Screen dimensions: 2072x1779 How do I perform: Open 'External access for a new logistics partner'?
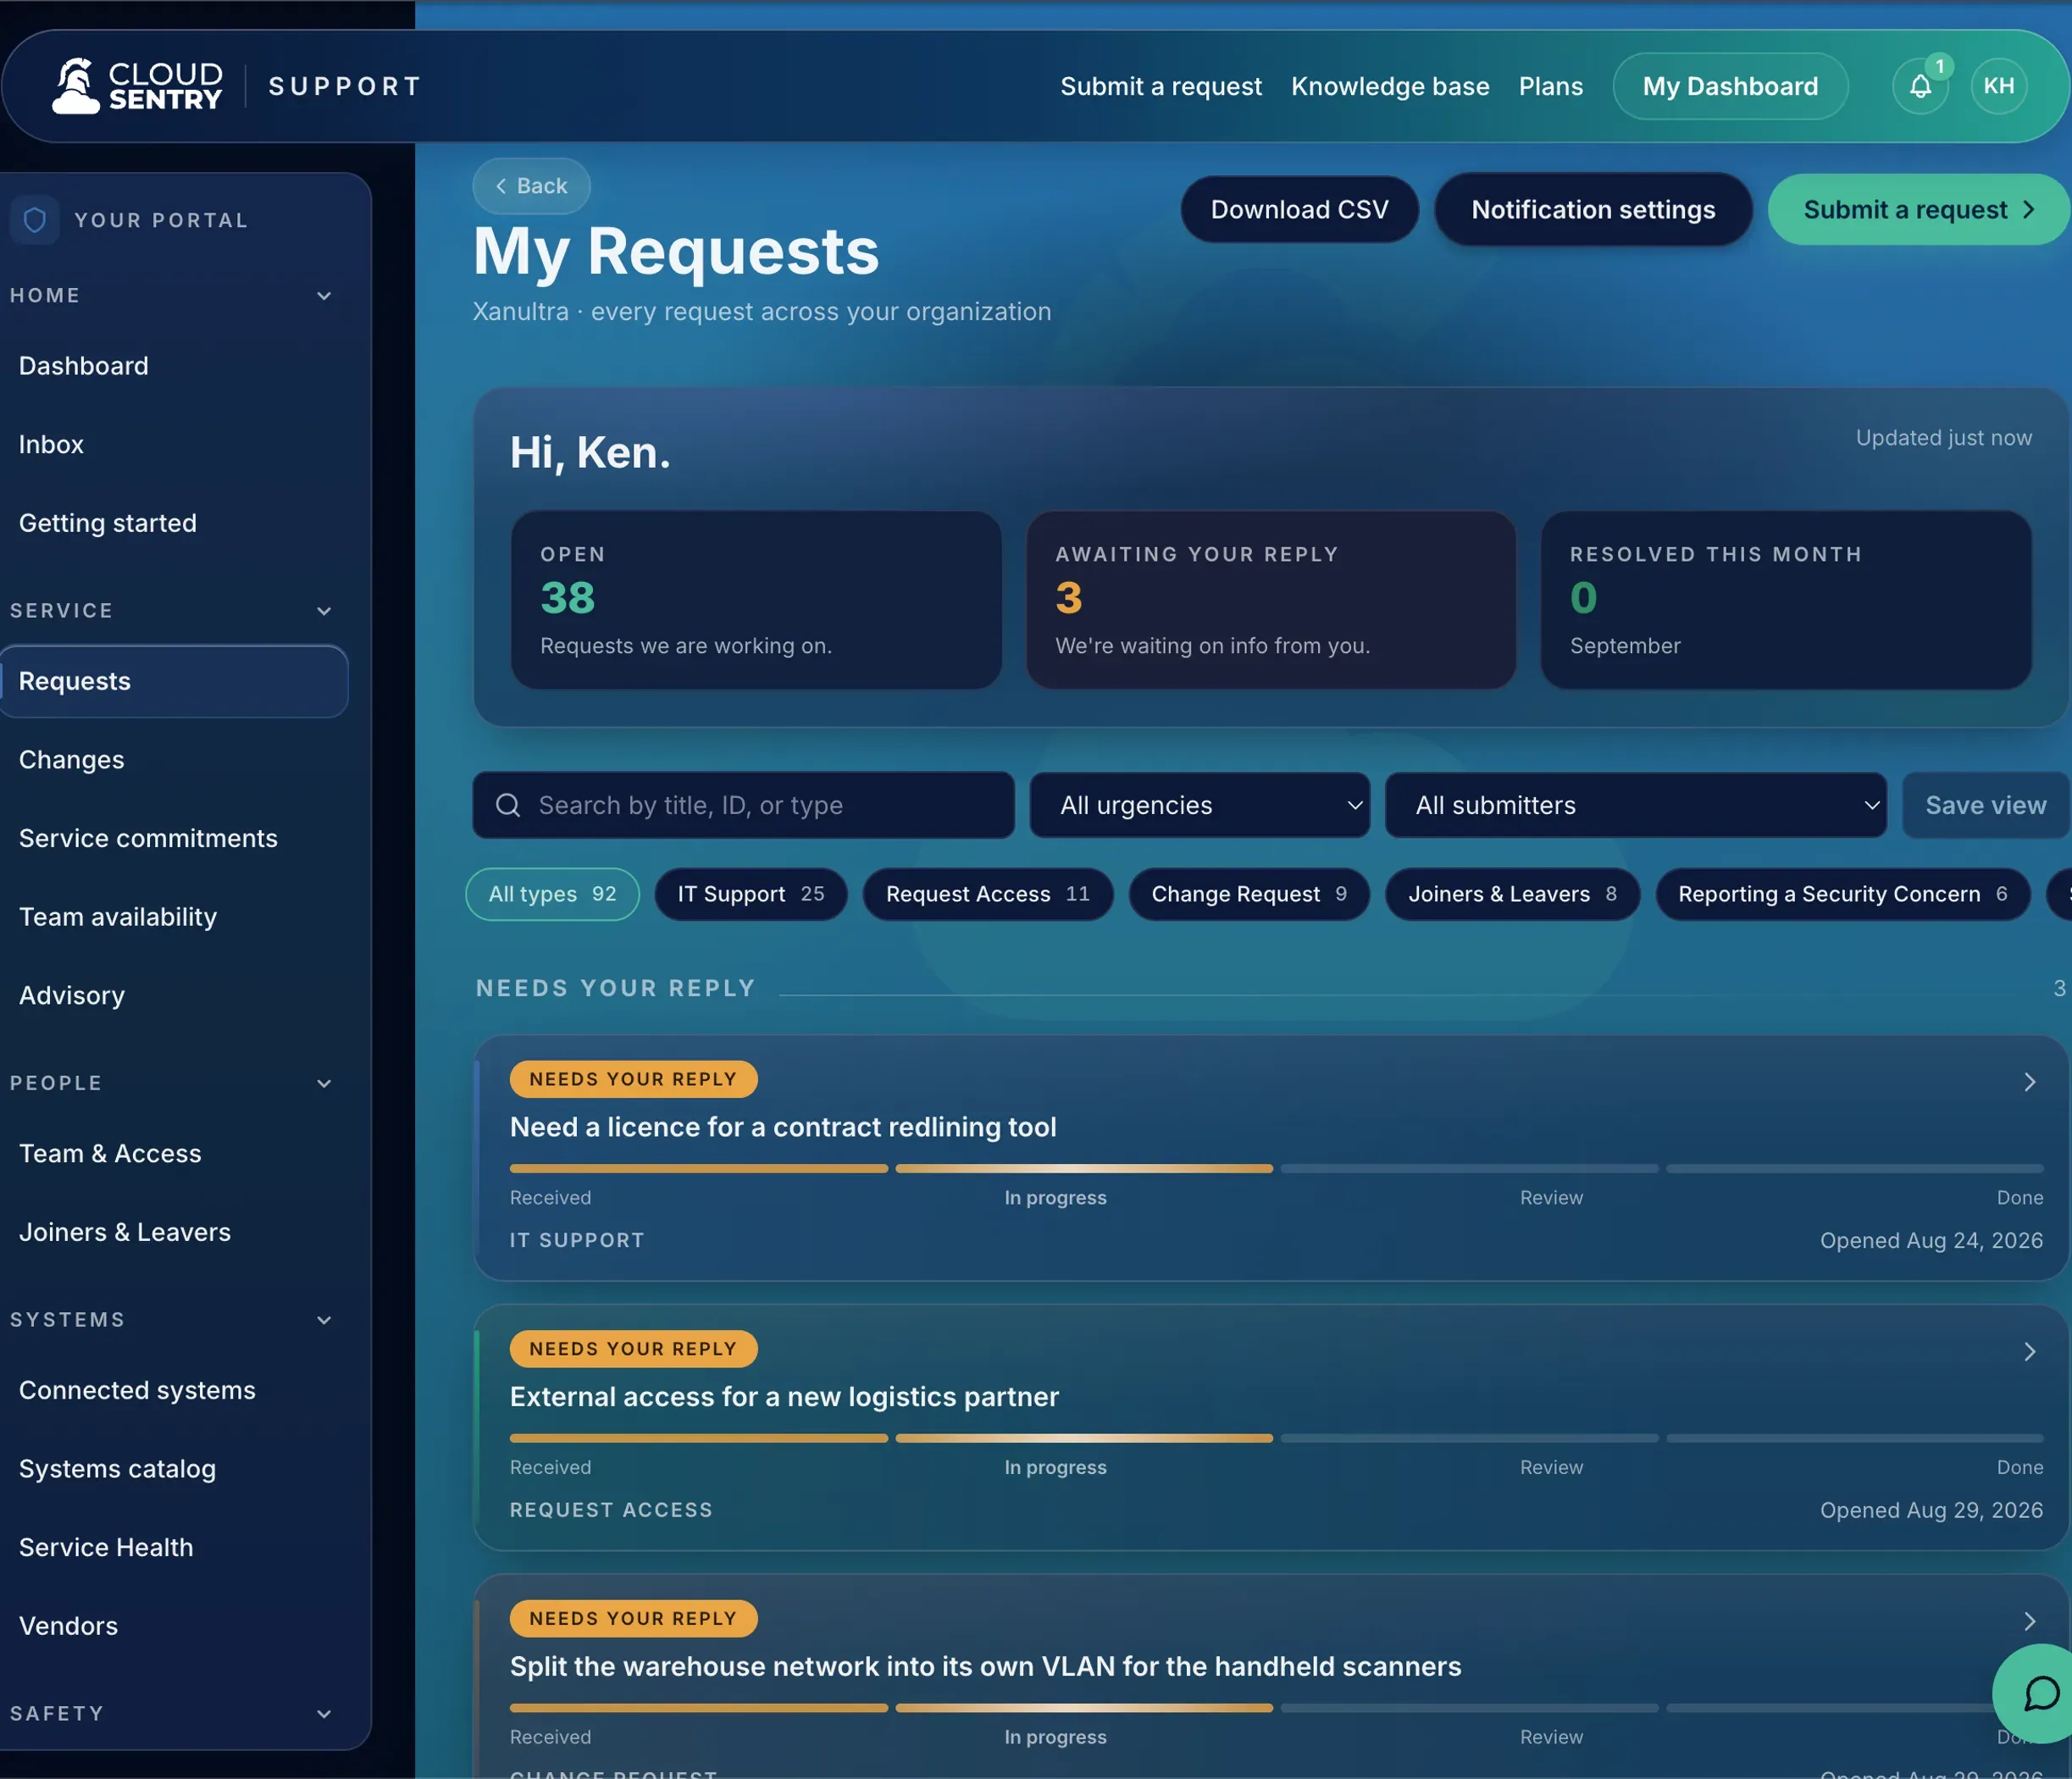[x=784, y=1397]
